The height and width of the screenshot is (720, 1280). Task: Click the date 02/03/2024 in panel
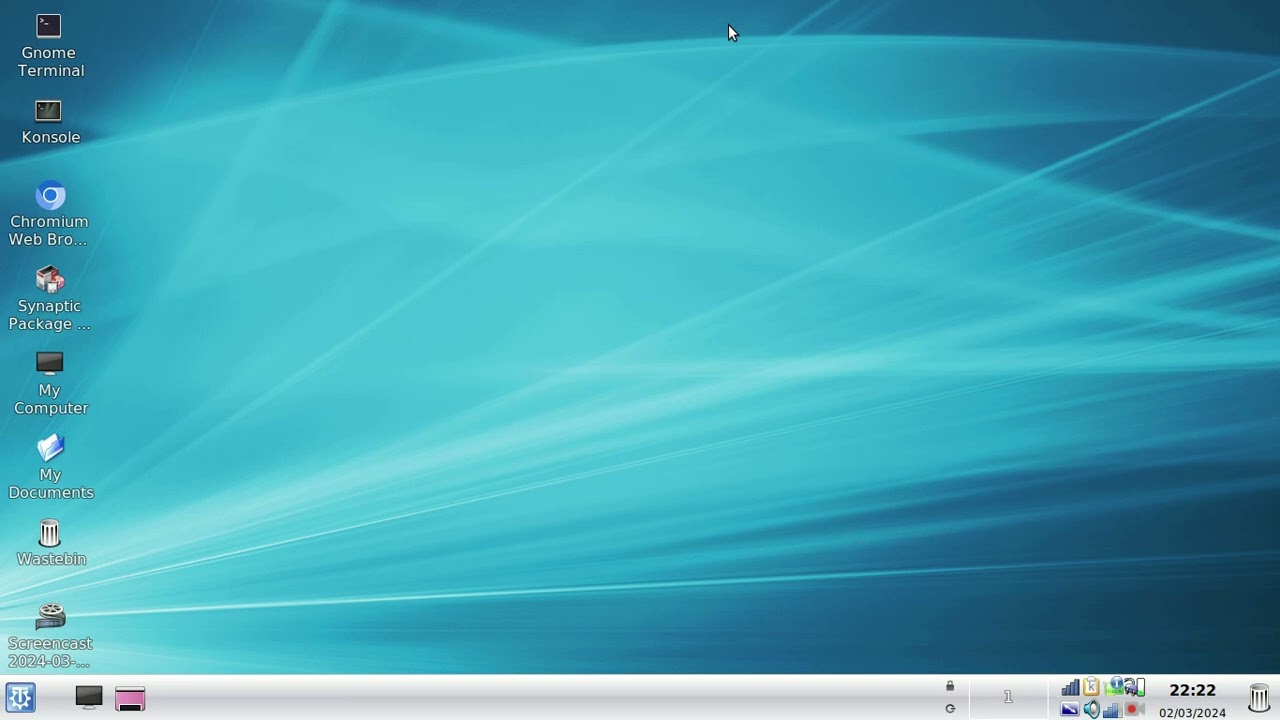(x=1192, y=713)
